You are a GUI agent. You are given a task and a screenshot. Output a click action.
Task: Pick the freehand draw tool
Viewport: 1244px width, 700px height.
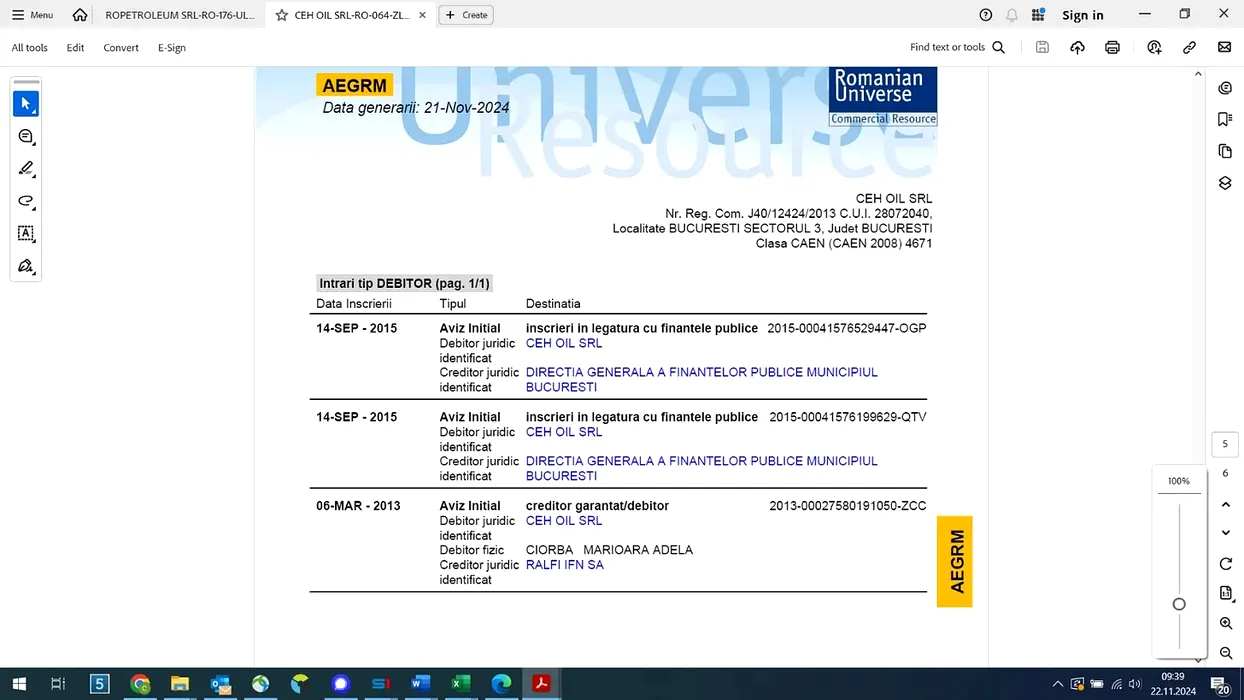coord(26,201)
